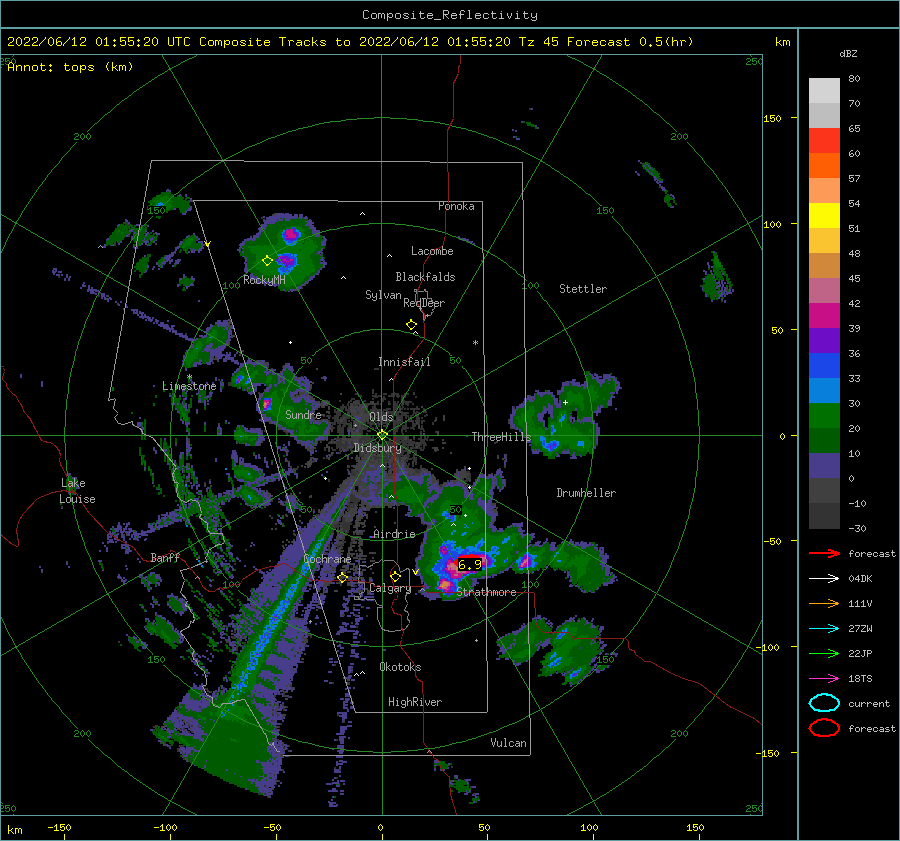The width and height of the screenshot is (900, 841).
Task: Click the red forecast arrow in legend
Action: (824, 553)
